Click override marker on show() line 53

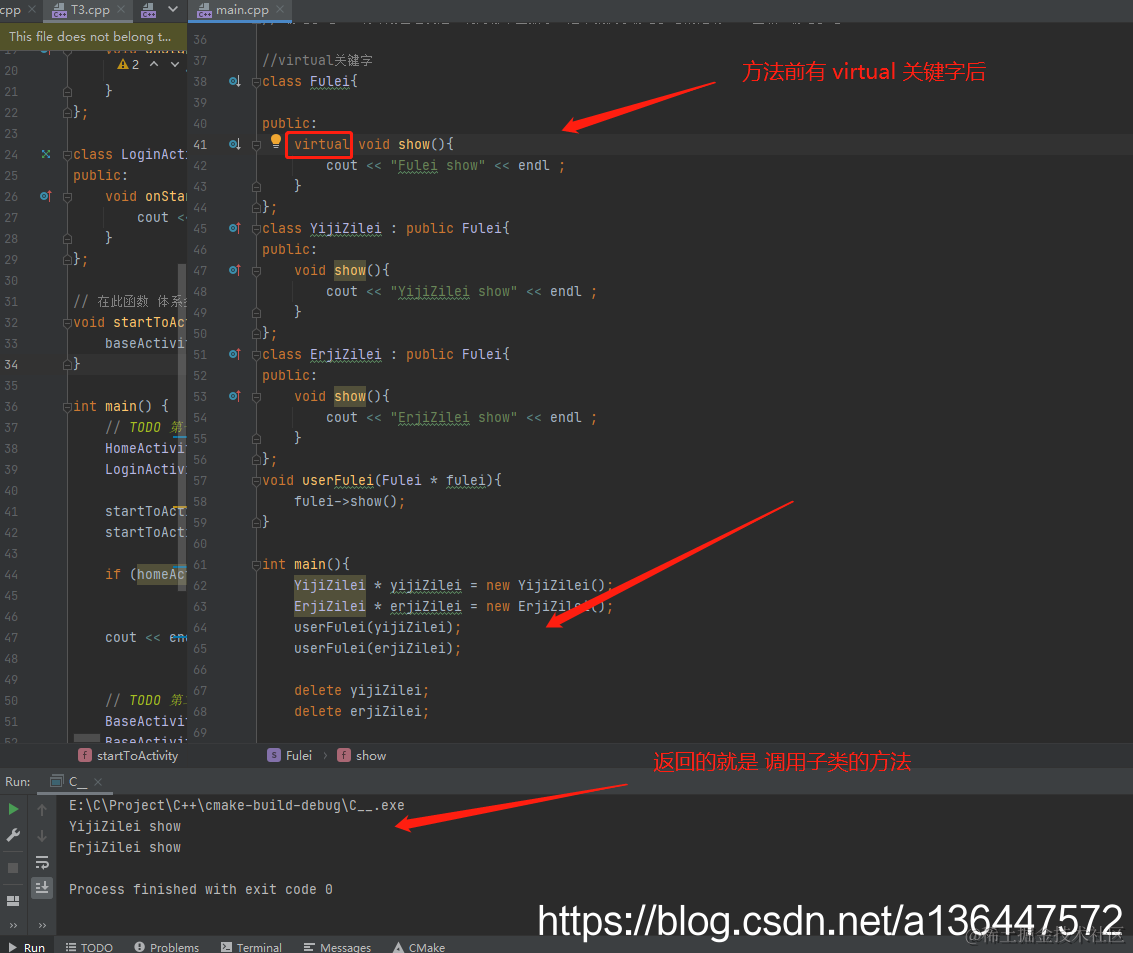(x=235, y=396)
